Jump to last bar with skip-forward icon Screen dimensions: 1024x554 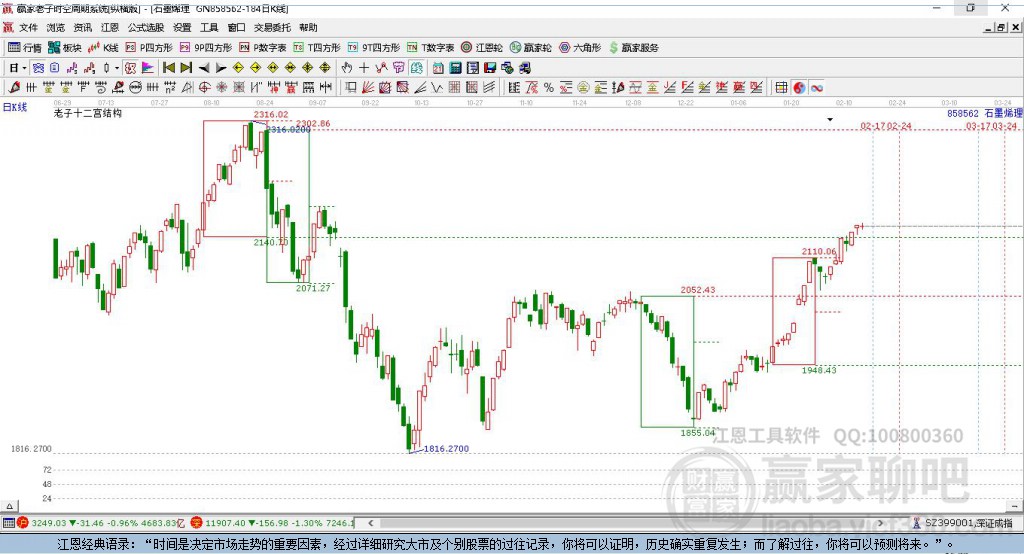tap(185, 68)
